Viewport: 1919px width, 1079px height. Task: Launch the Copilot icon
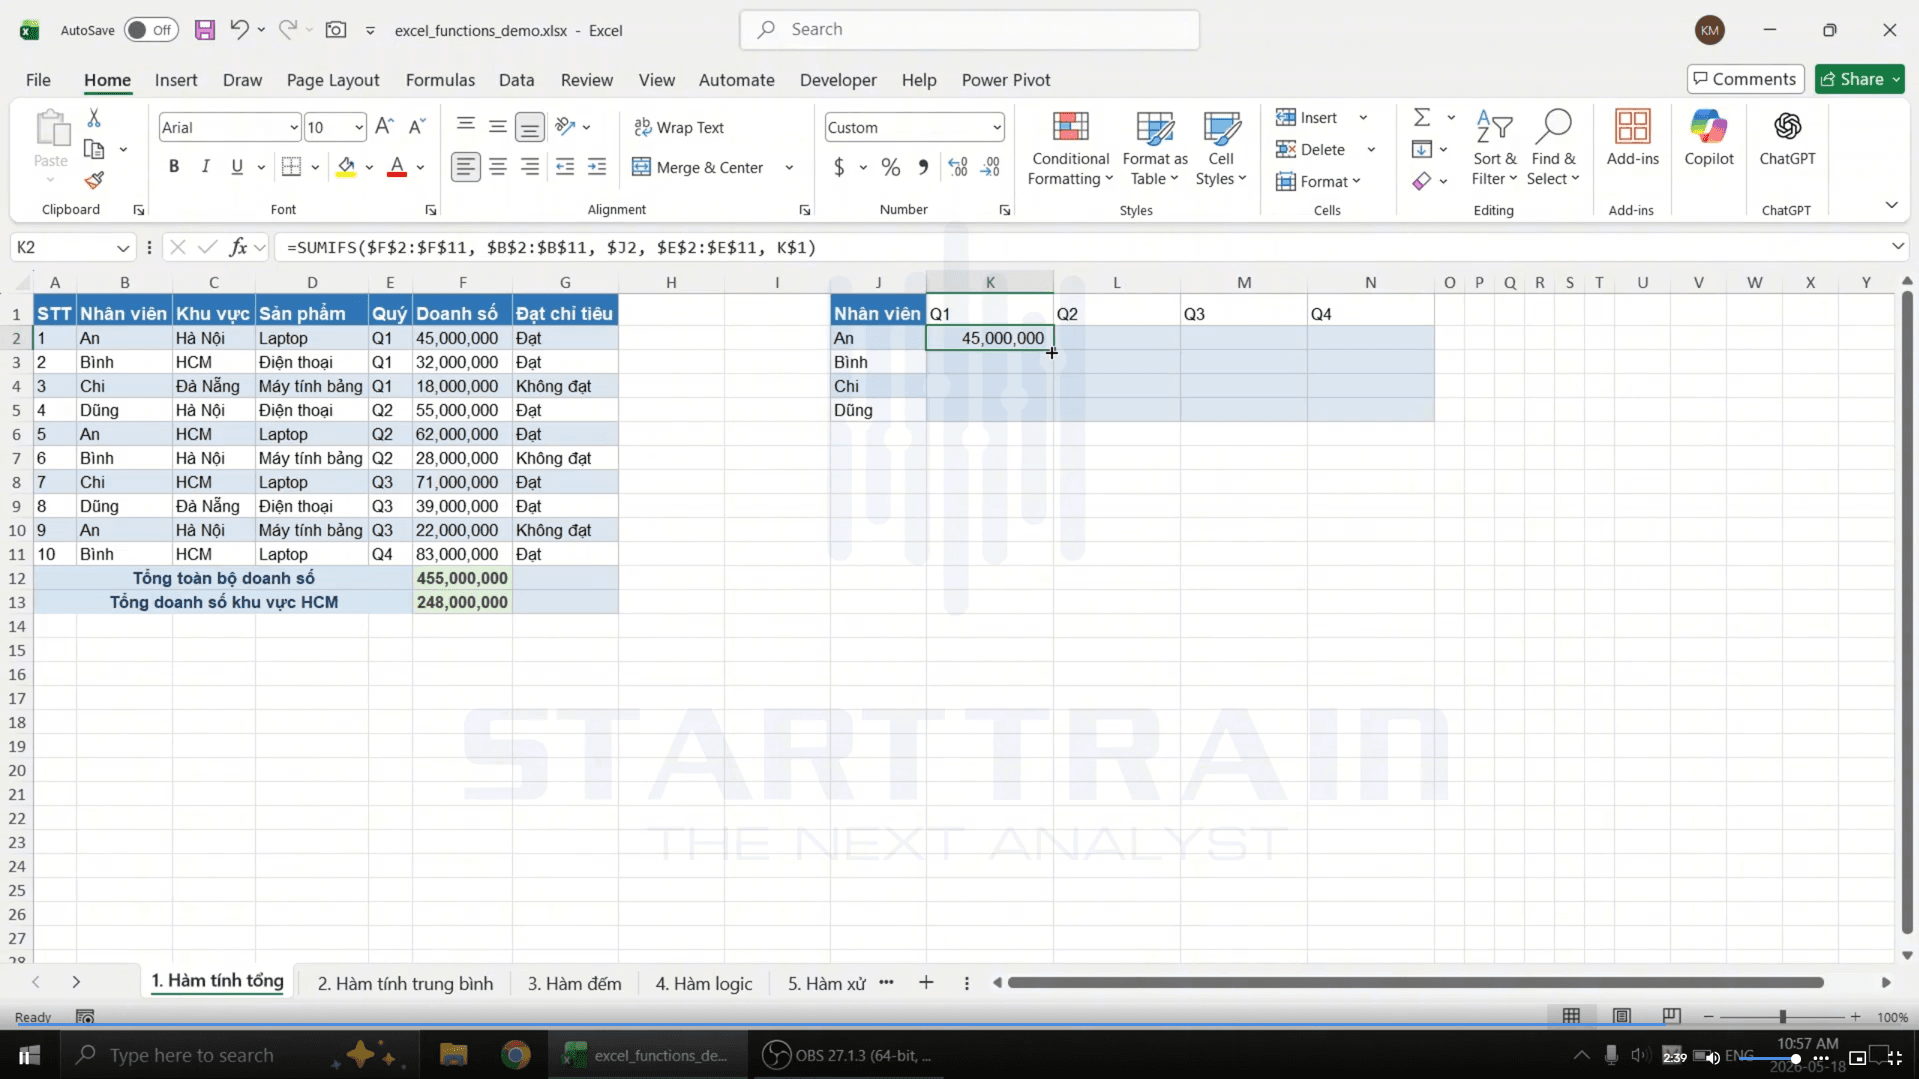(x=1708, y=138)
